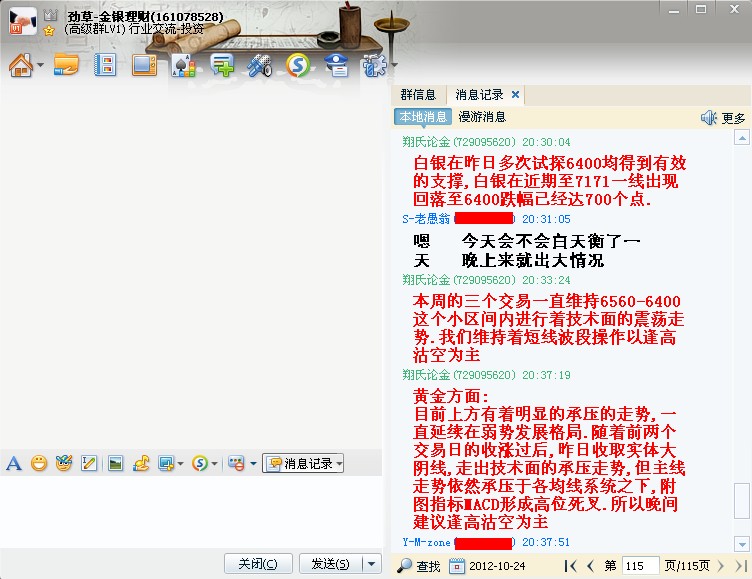This screenshot has width=752, height=579.
Task: Click the page number input field
Action: click(x=641, y=566)
